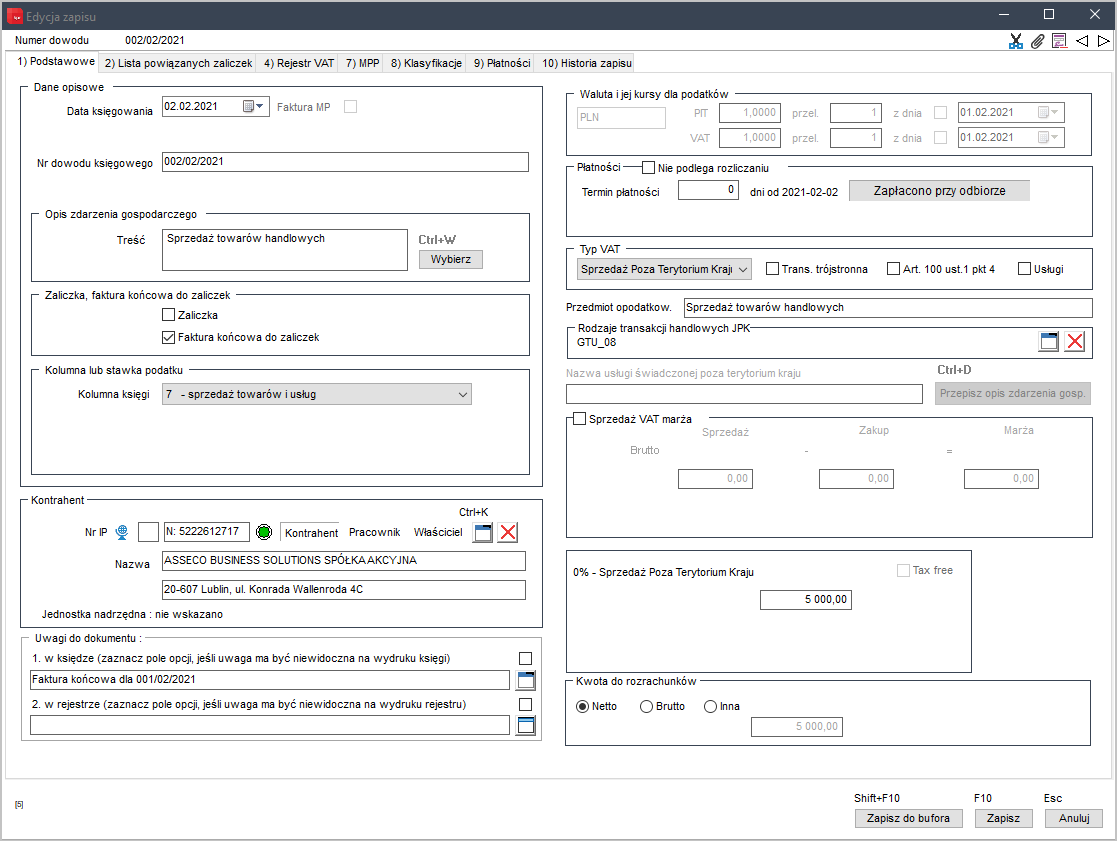Open GTU transaction types selection window icon

1049,341
